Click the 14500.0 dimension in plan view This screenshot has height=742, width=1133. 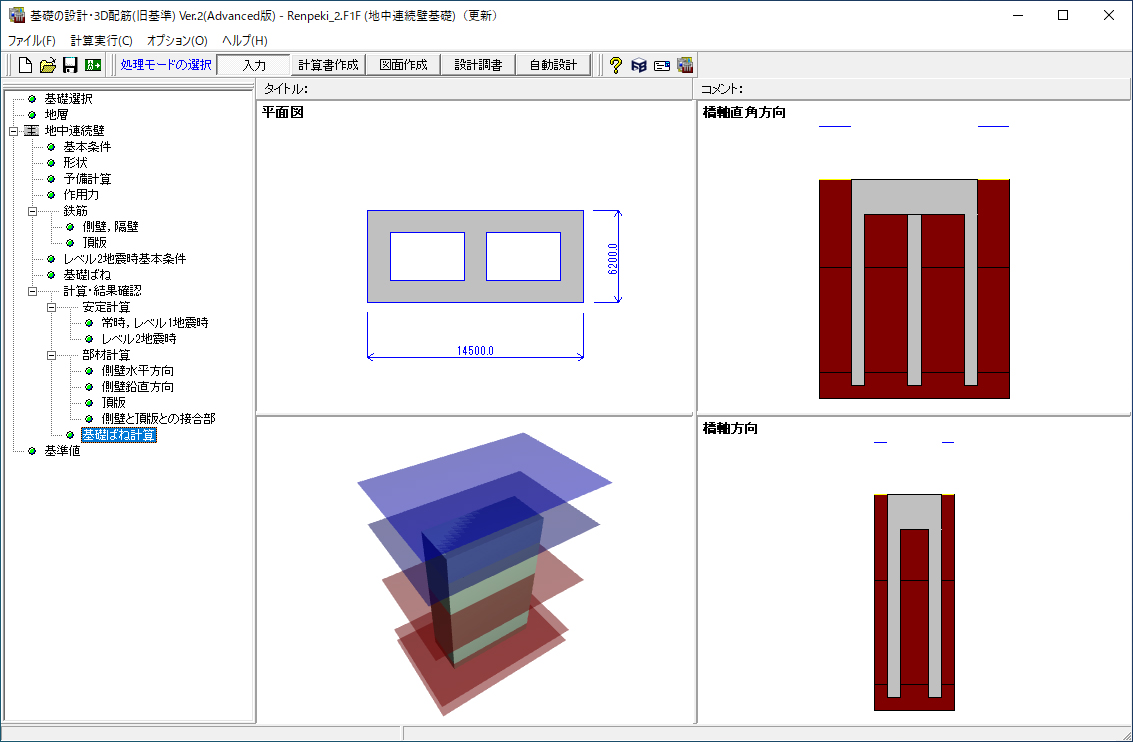coord(475,351)
